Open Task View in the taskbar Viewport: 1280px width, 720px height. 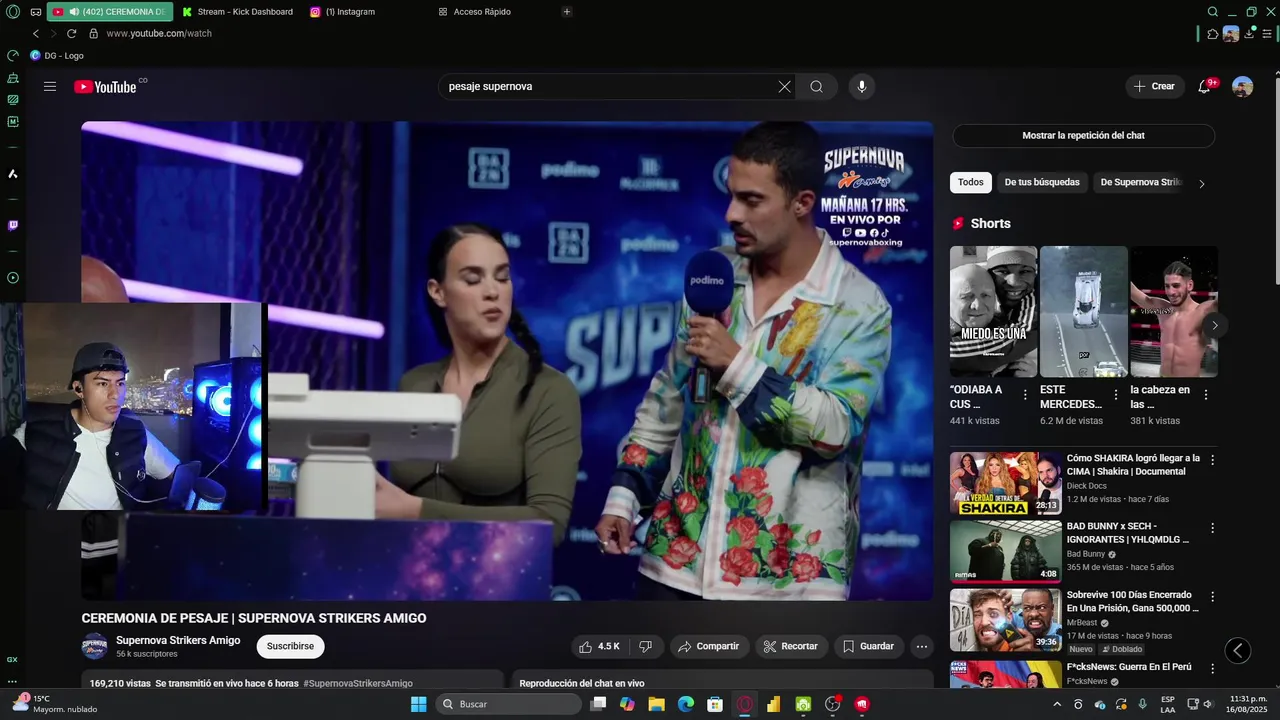pyautogui.click(x=598, y=704)
